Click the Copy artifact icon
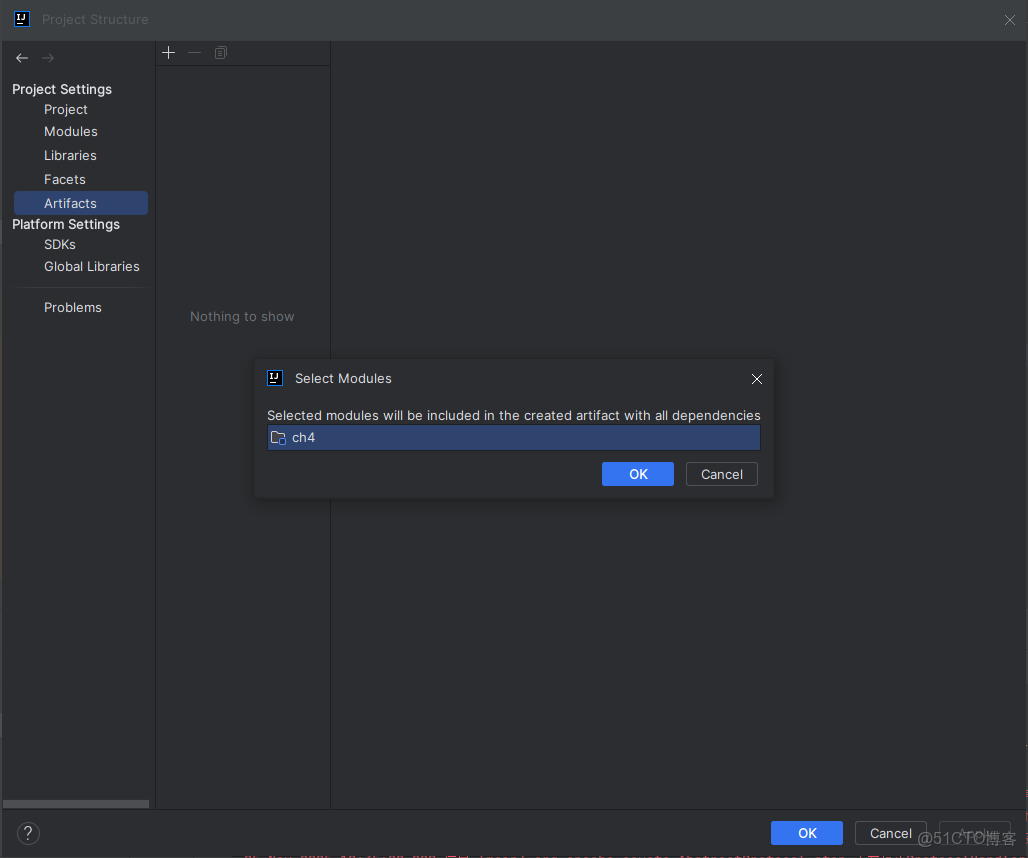 (221, 53)
